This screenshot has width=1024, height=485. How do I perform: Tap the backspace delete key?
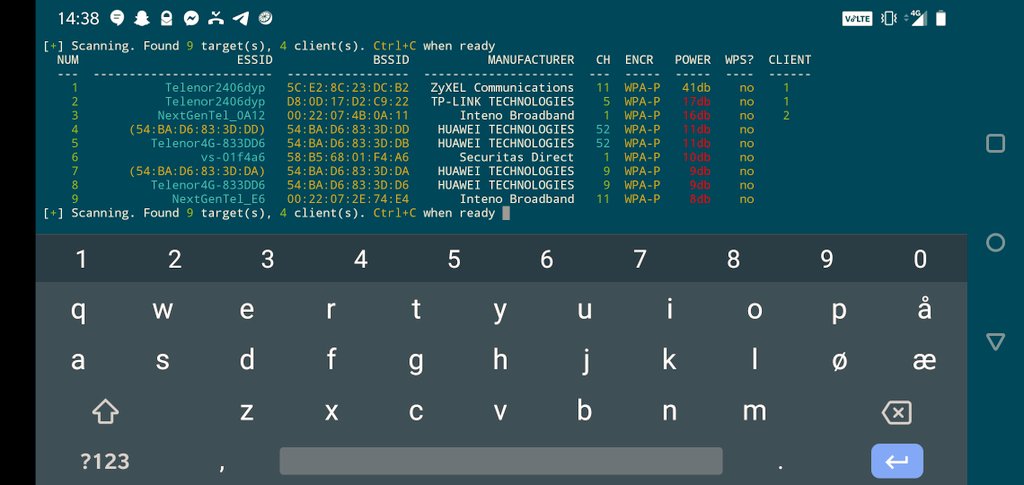[x=896, y=413]
